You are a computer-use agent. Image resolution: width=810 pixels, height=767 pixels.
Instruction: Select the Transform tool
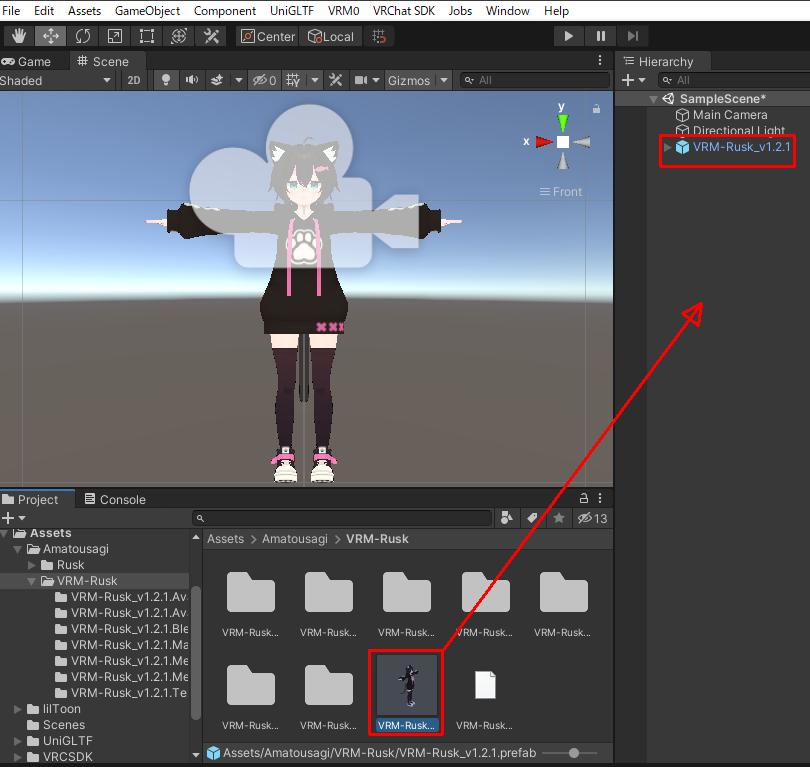pyautogui.click(x=179, y=36)
